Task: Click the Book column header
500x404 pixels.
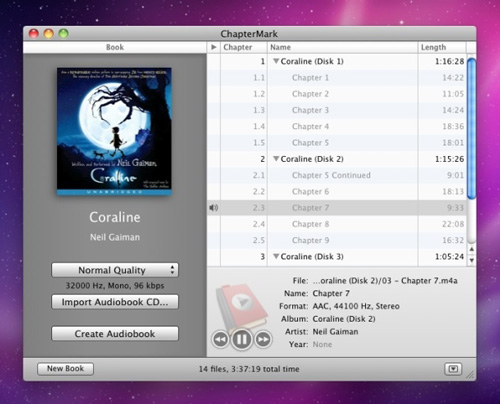Action: (115, 47)
